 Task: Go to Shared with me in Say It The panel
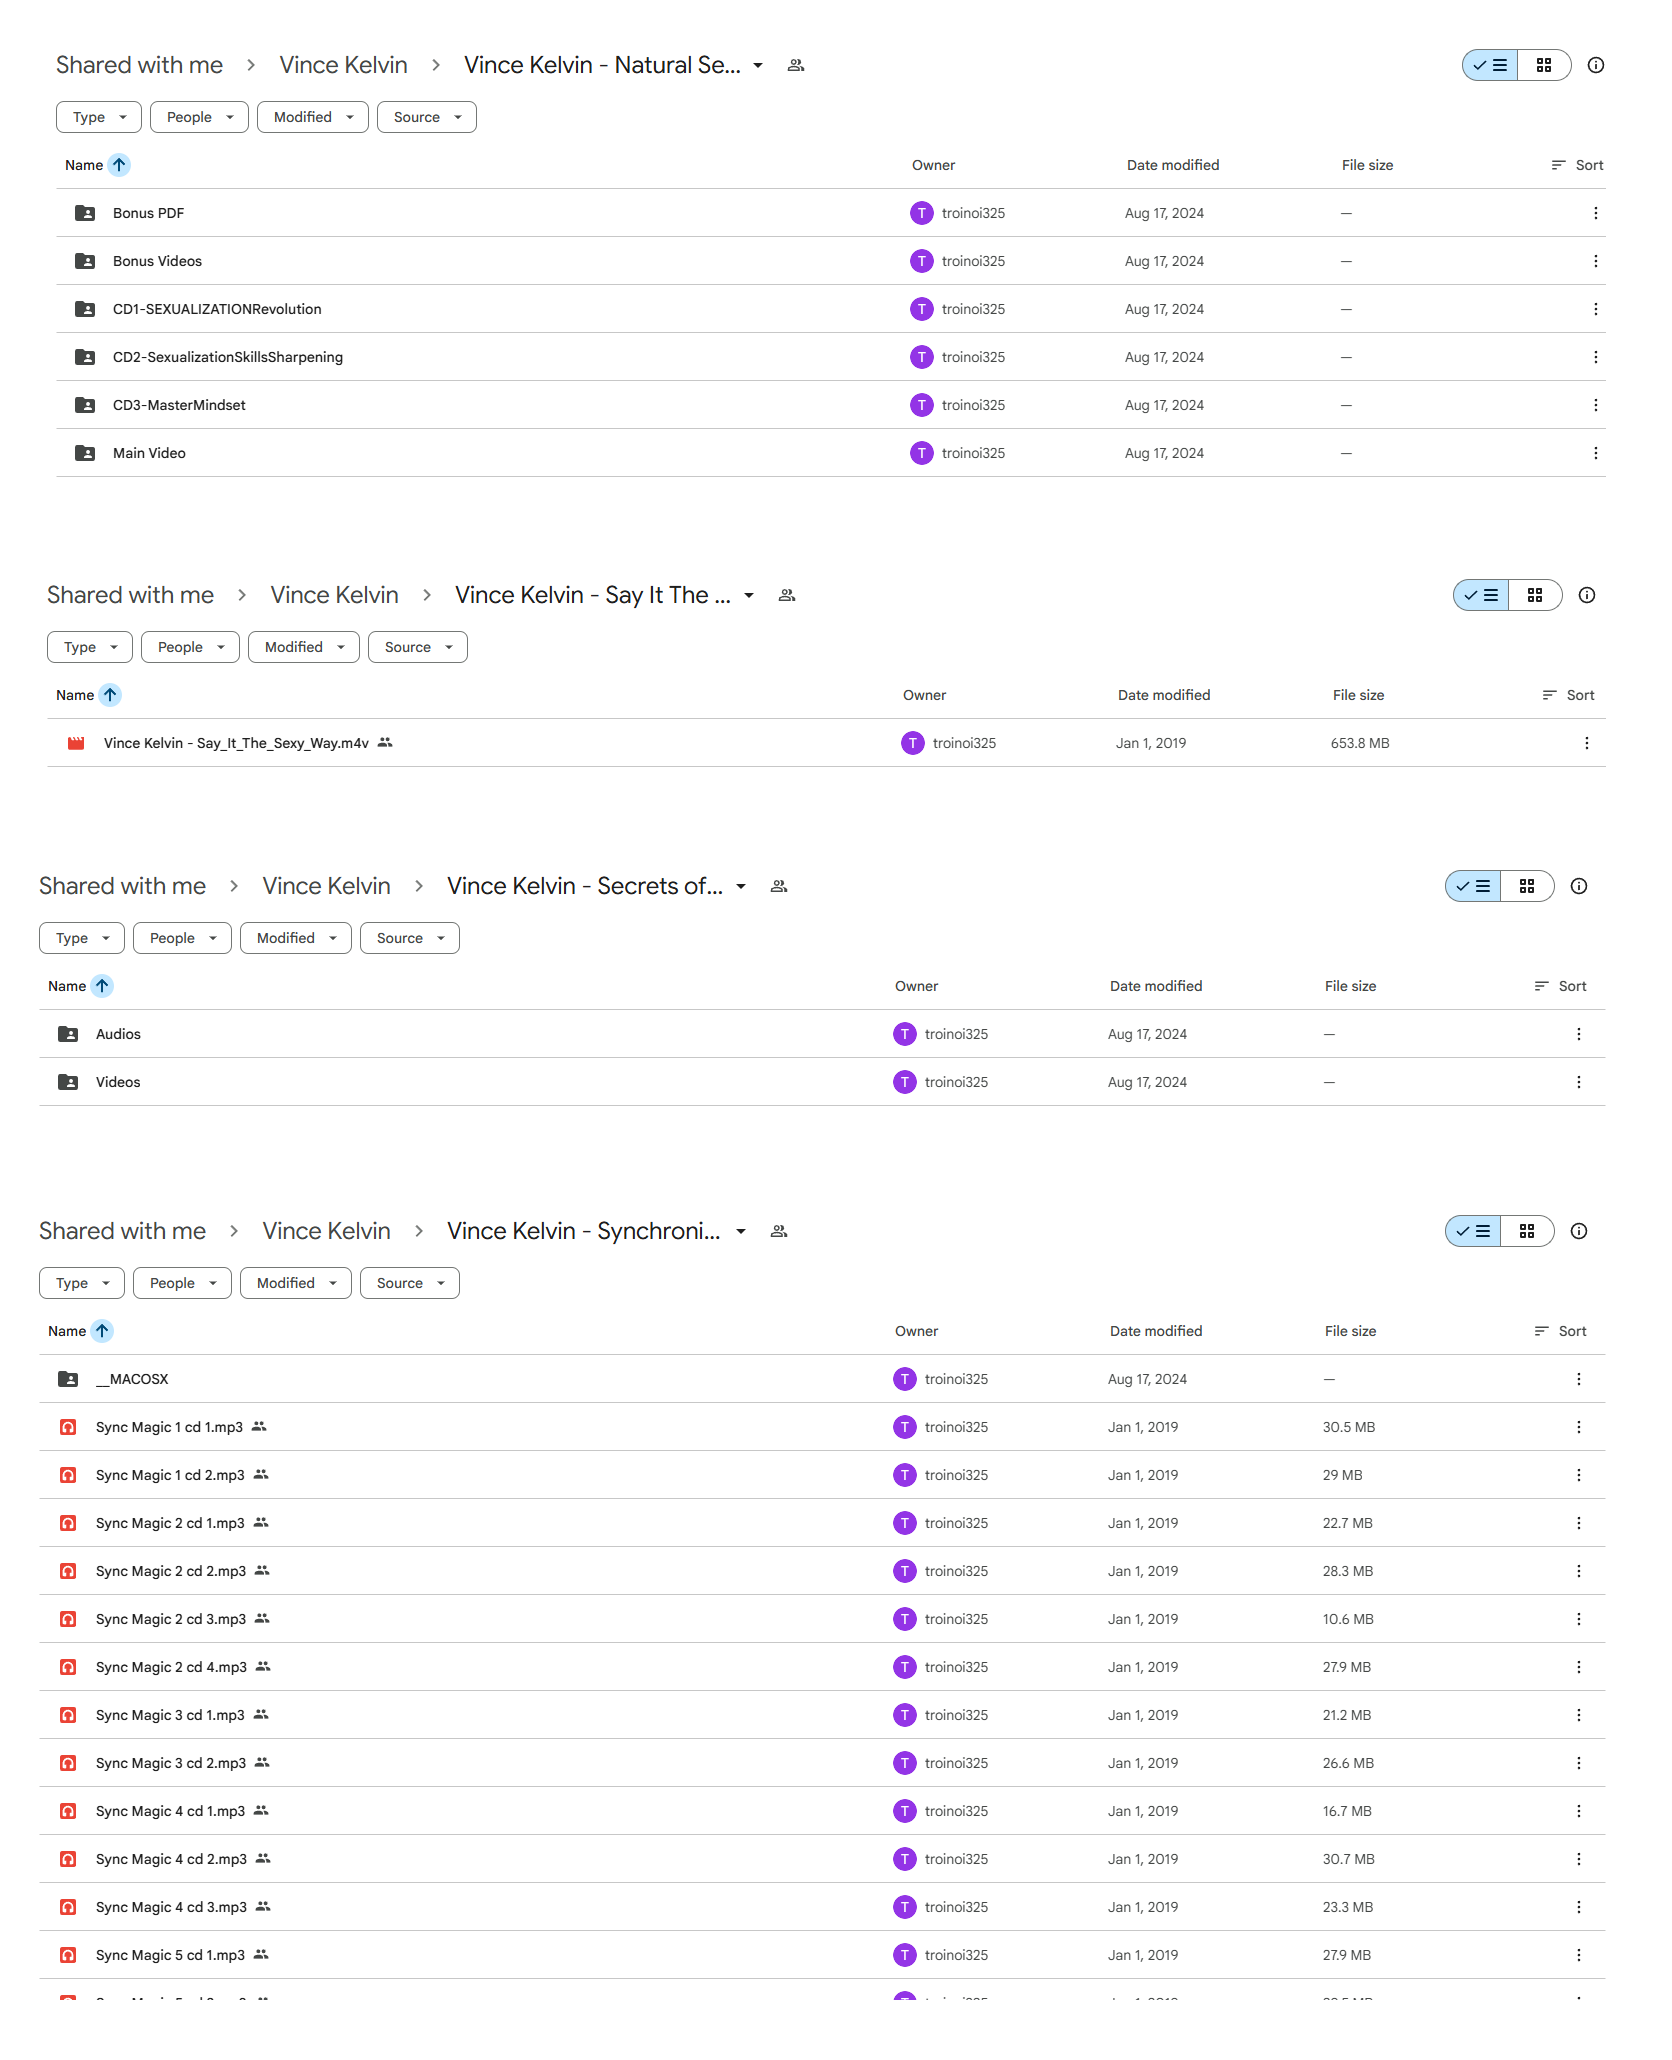pyautogui.click(x=130, y=595)
